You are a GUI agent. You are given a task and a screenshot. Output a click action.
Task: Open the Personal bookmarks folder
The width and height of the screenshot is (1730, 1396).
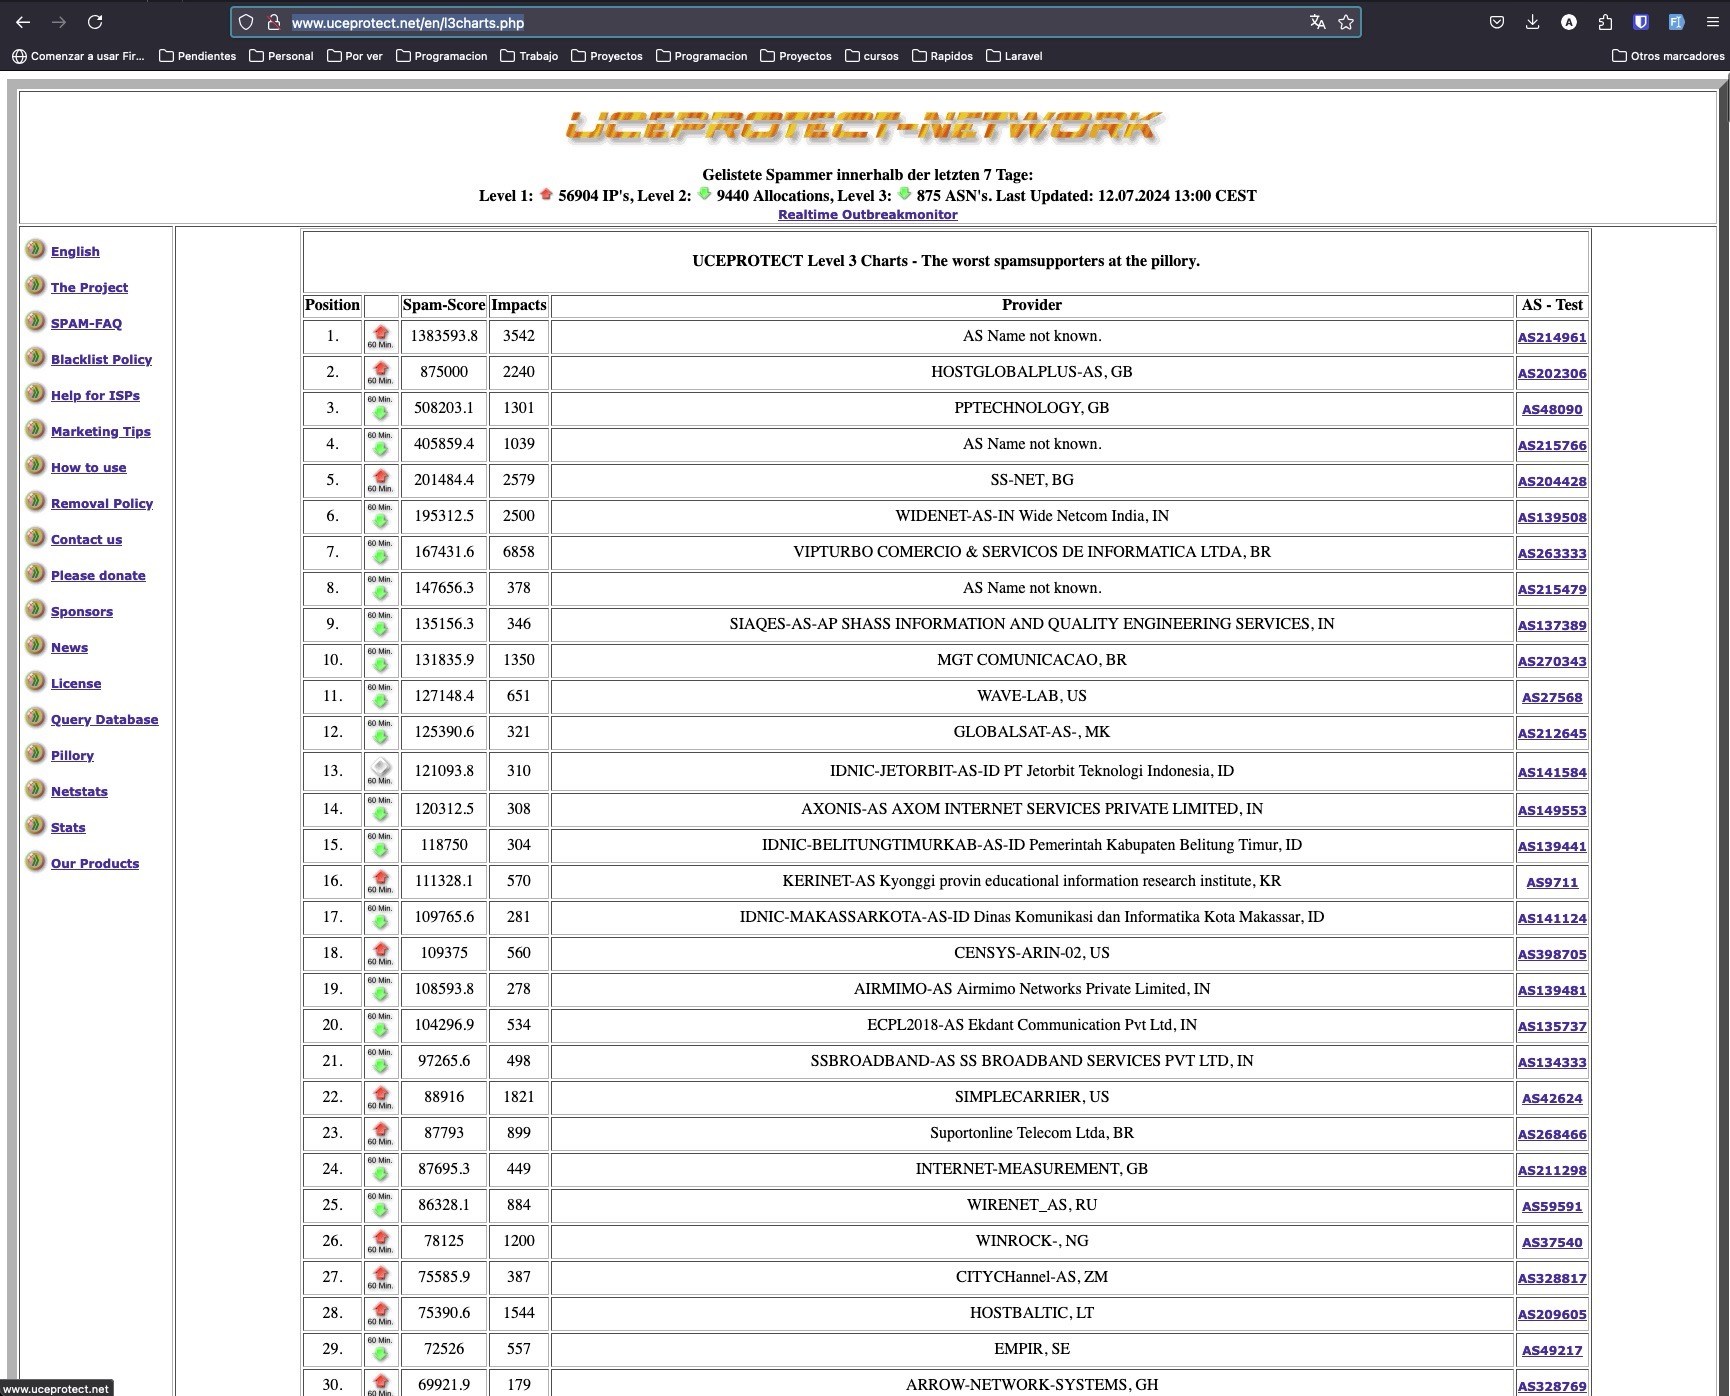point(281,56)
